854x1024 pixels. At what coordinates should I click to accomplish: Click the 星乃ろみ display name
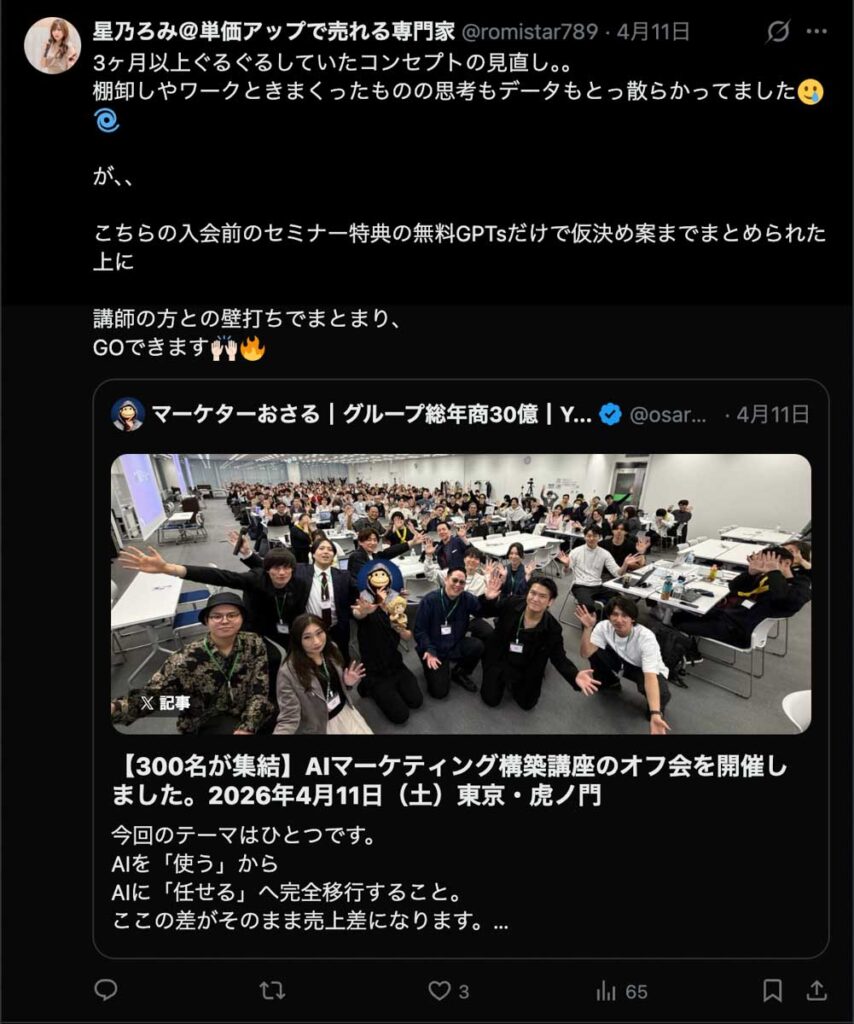coord(274,31)
